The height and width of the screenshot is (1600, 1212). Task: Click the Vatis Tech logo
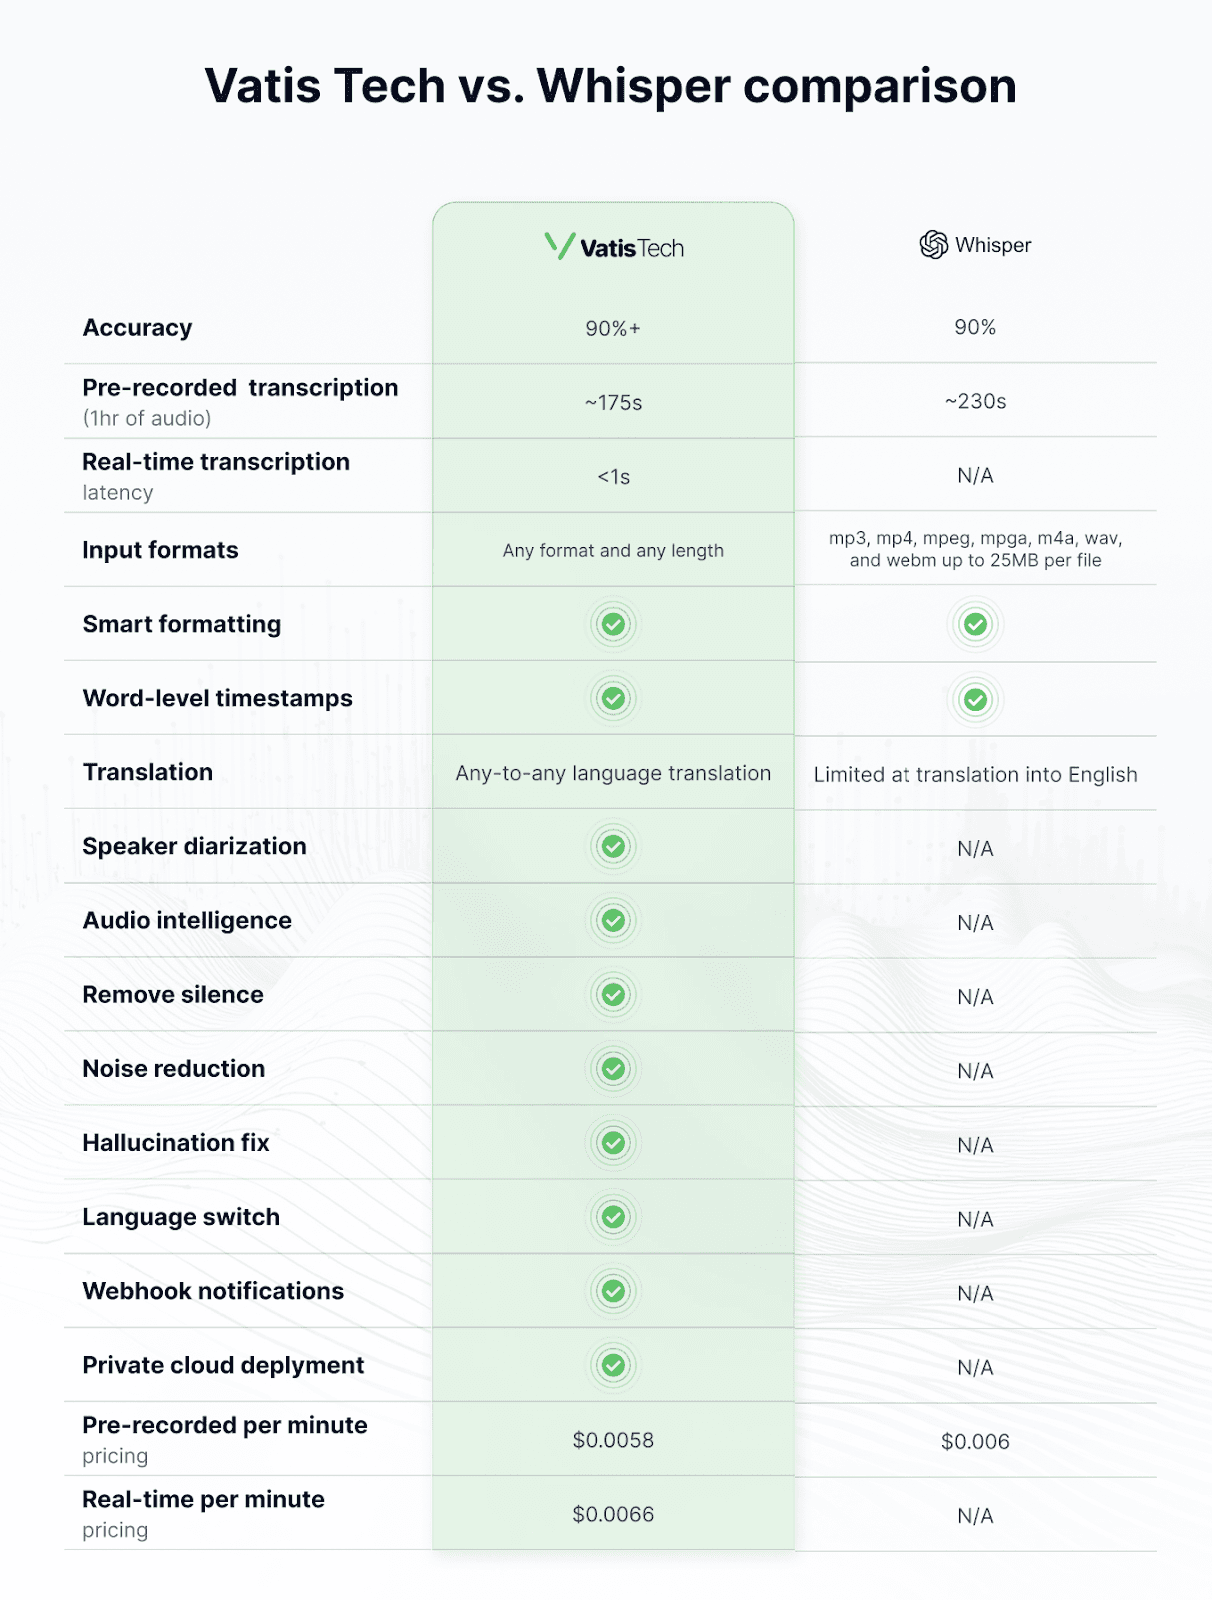pos(614,247)
